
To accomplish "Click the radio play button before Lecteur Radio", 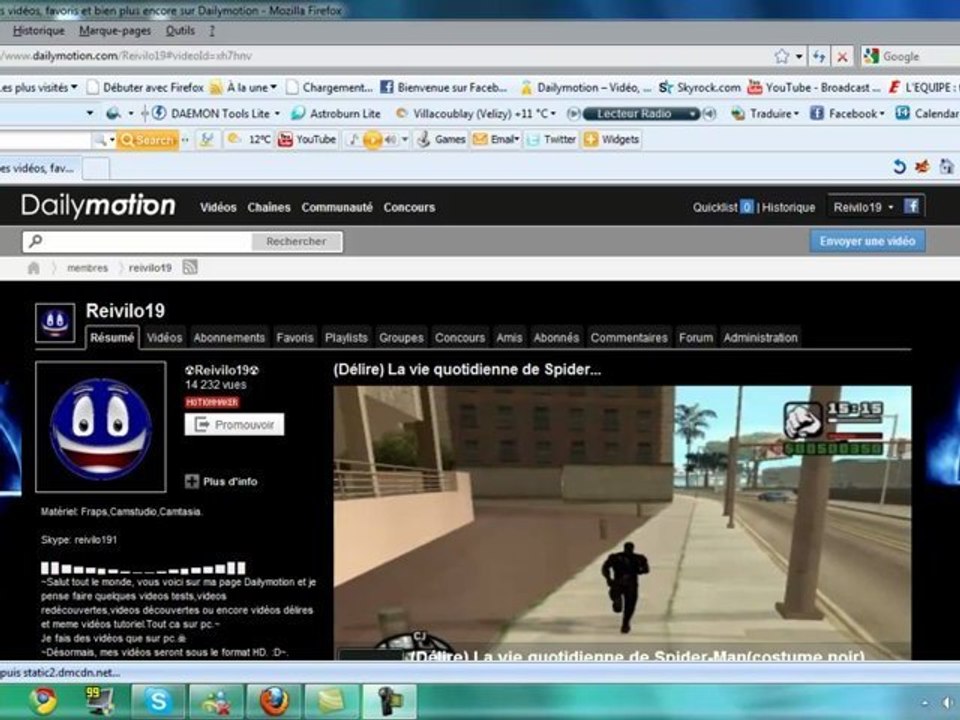I will [x=573, y=114].
